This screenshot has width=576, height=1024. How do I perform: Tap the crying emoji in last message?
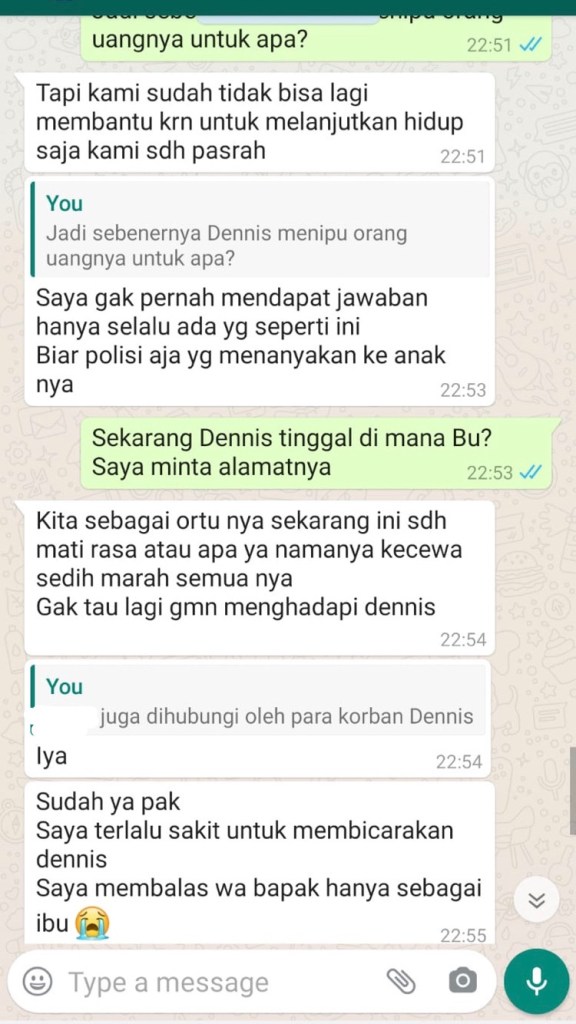(92, 923)
